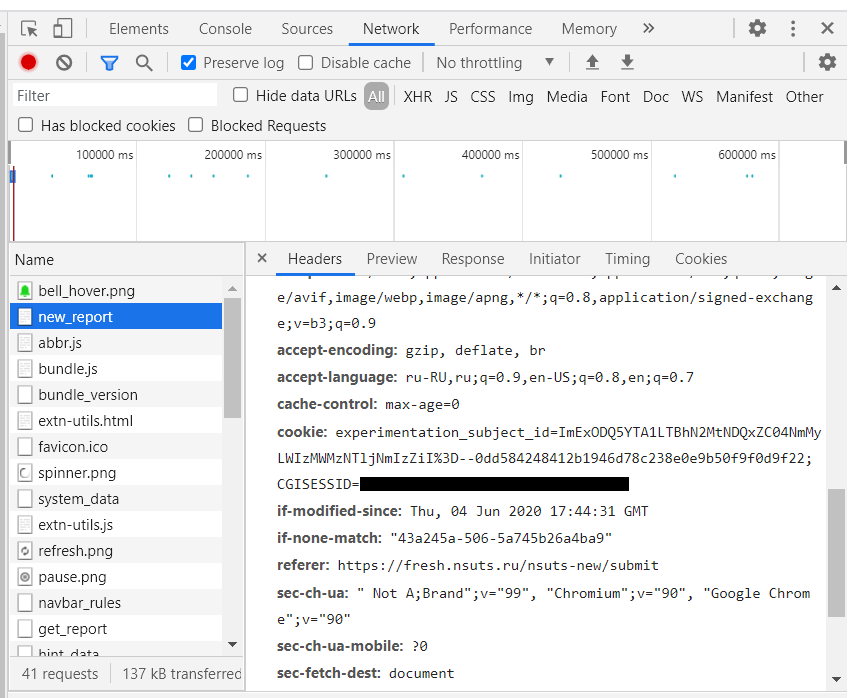Screen dimensions: 851x698
Task: Open the DevTools three-dot customize menu
Action: coord(793,28)
